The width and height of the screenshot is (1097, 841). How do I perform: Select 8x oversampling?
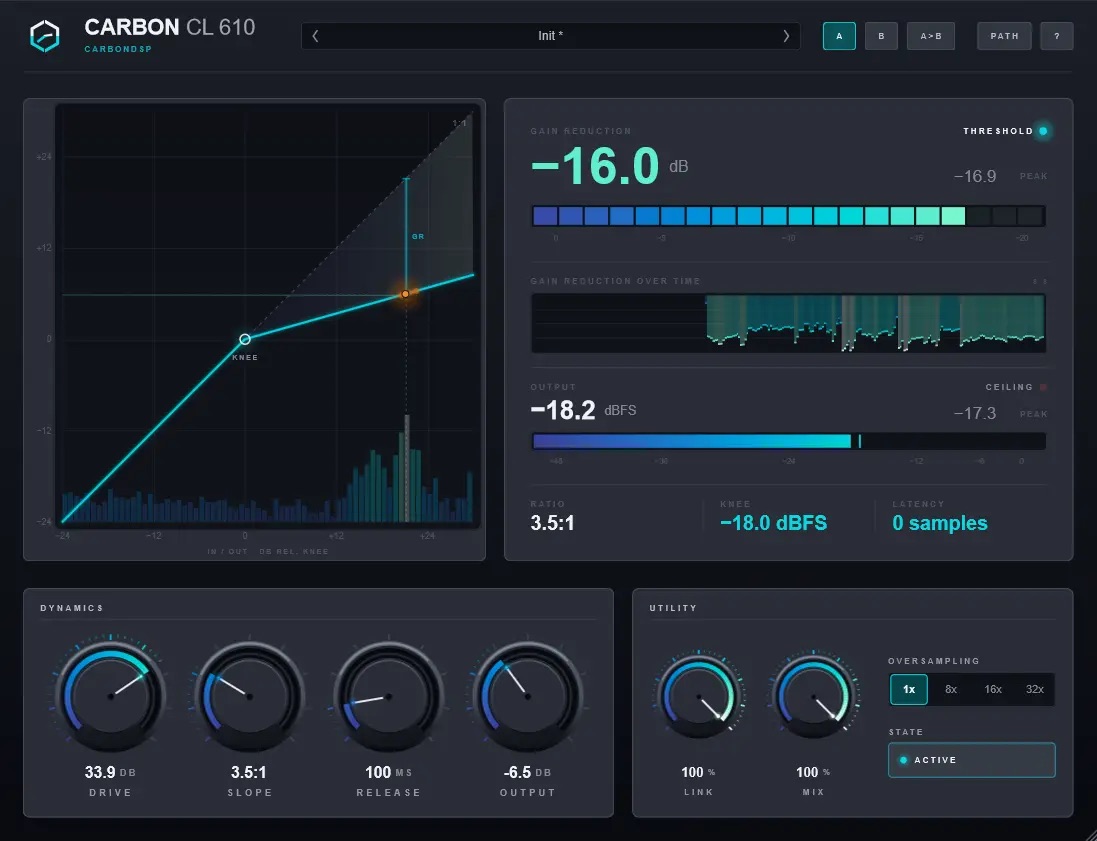coord(951,689)
